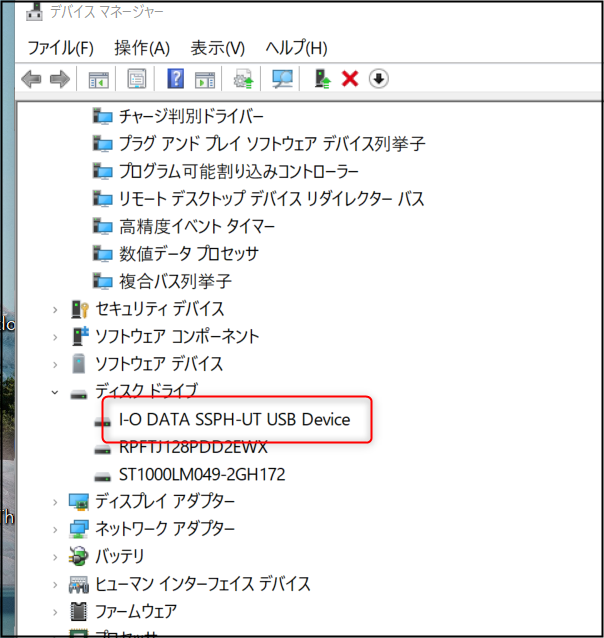The height and width of the screenshot is (638, 604).
Task: Select the ディスプレイ アダプター label
Action: click(x=165, y=501)
